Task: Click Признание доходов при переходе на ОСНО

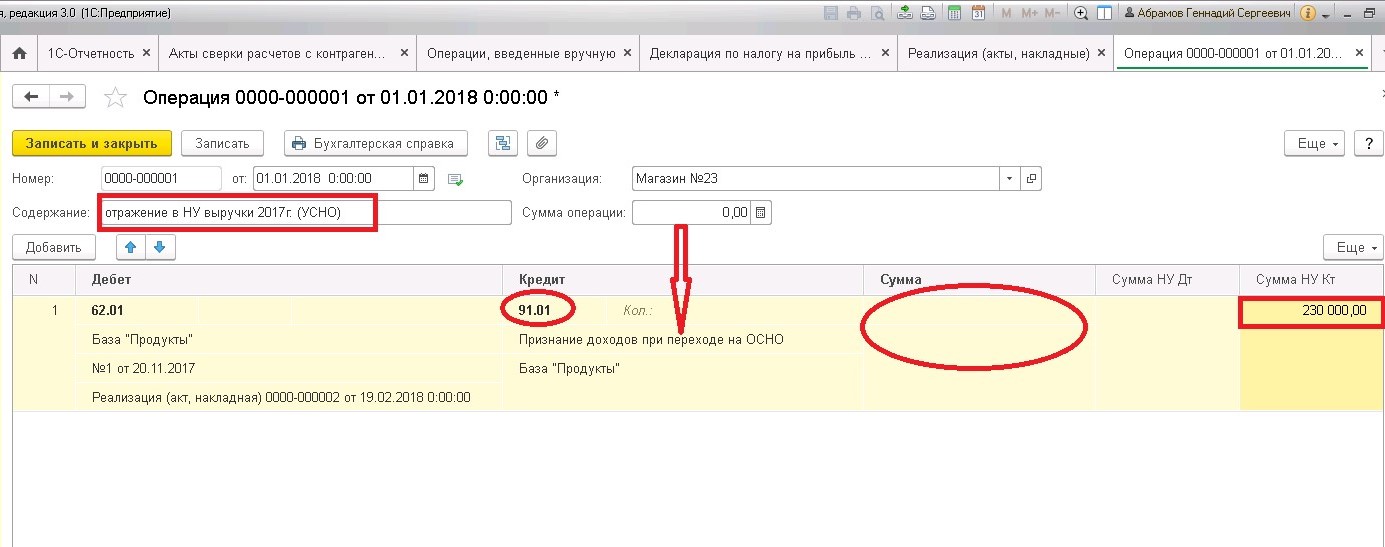Action: 651,339
